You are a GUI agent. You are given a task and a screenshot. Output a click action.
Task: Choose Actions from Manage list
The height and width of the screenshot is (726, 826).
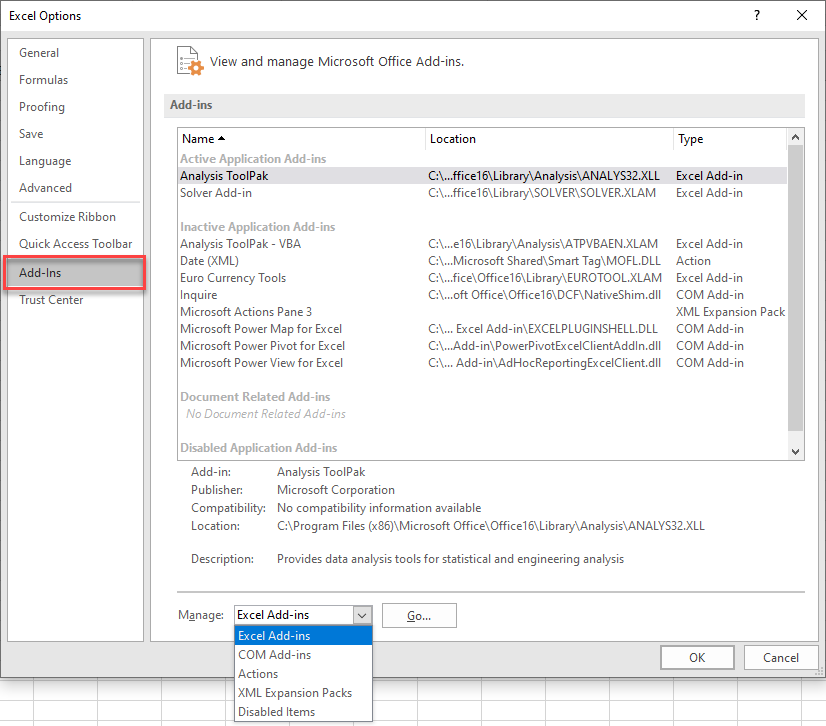[x=303, y=673]
